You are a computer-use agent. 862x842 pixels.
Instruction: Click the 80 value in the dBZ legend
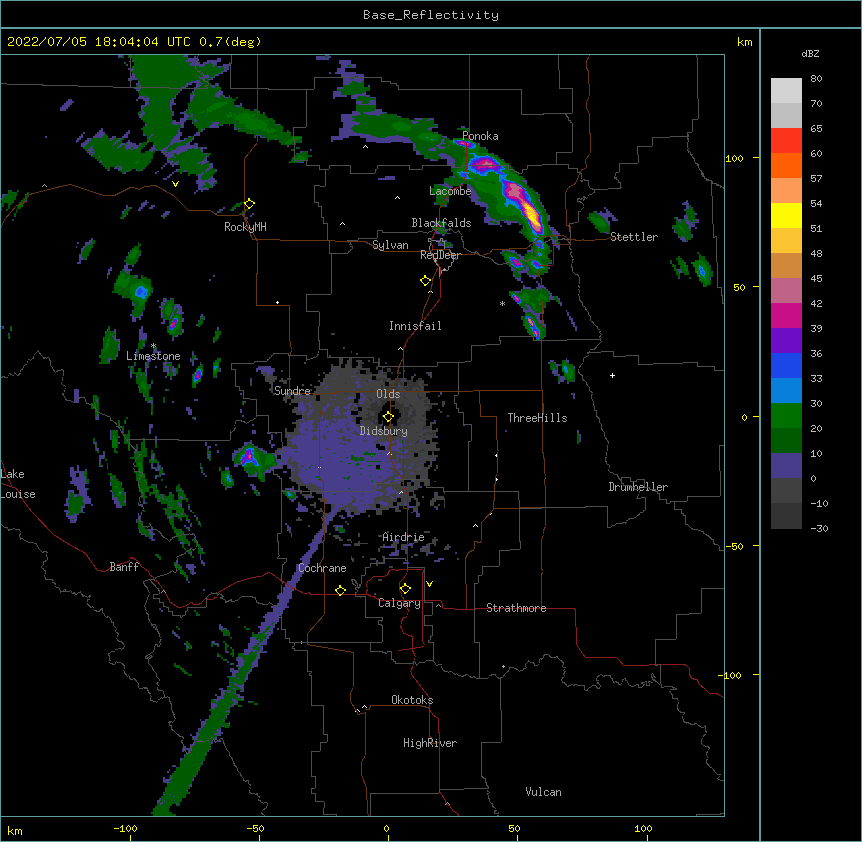tap(816, 78)
